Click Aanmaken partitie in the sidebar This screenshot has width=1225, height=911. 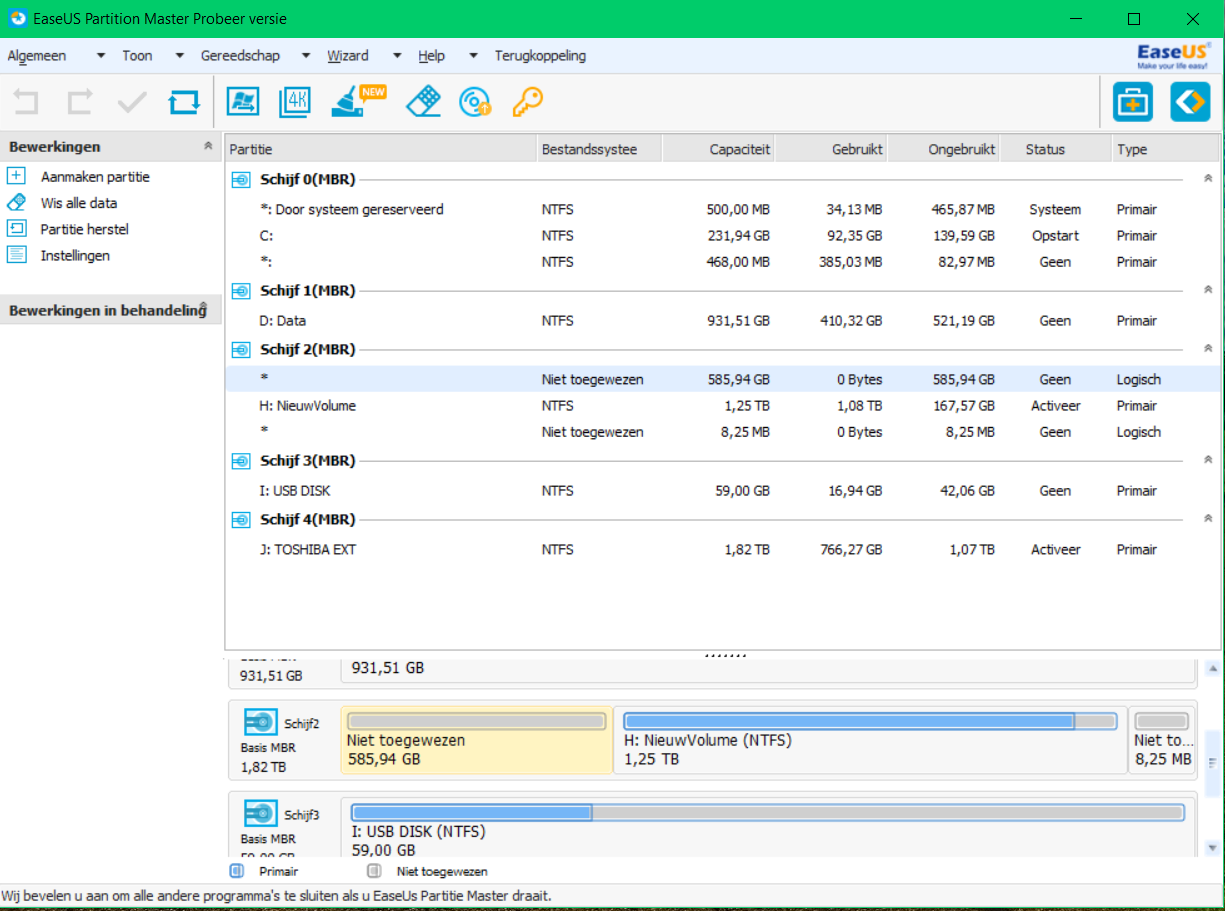[x=95, y=177]
